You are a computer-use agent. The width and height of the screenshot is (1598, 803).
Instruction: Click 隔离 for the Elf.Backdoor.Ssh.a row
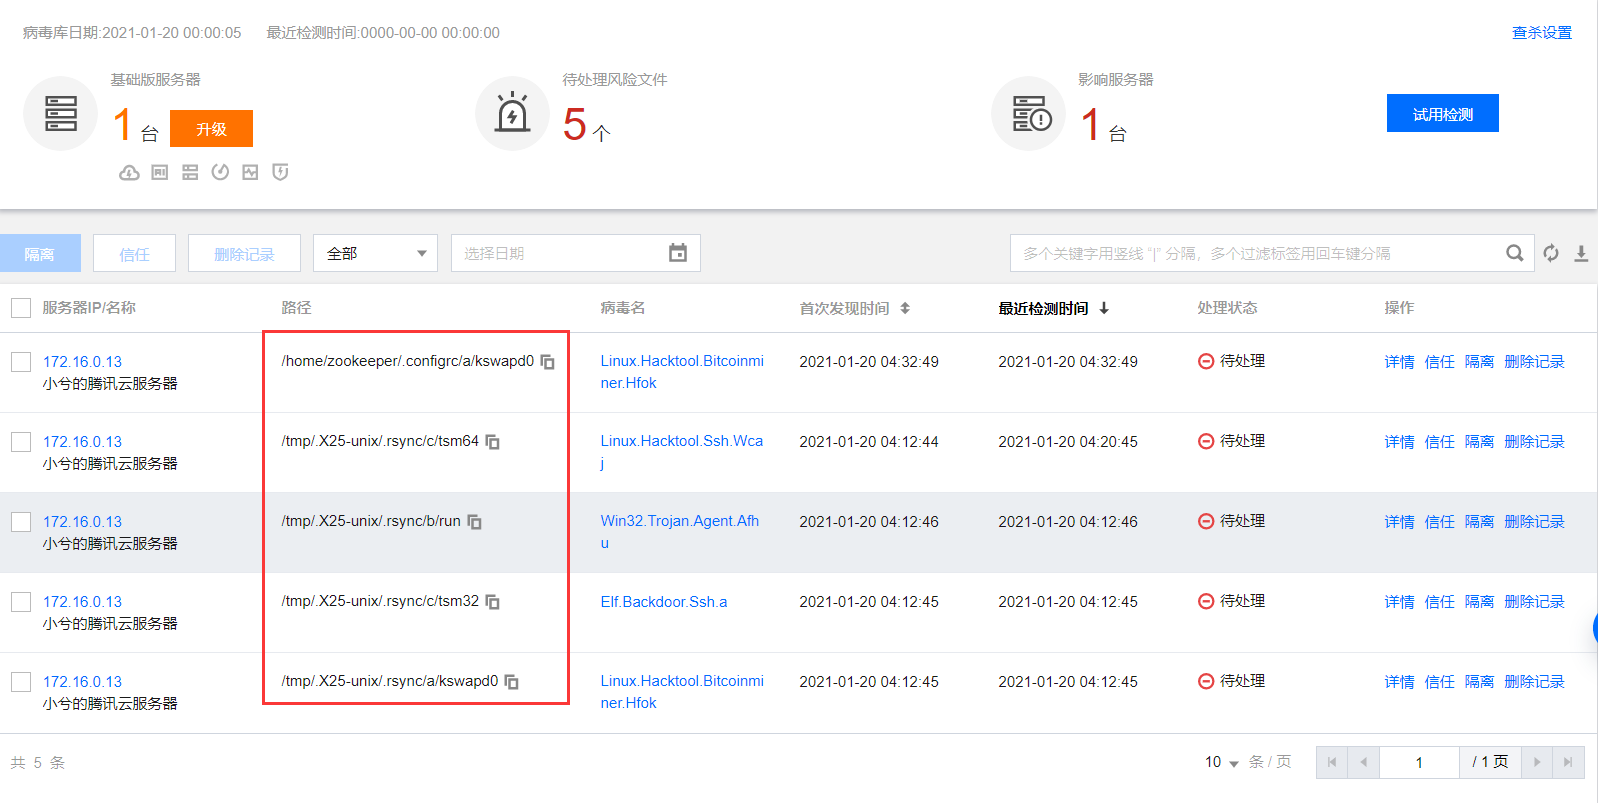pyautogui.click(x=1479, y=602)
